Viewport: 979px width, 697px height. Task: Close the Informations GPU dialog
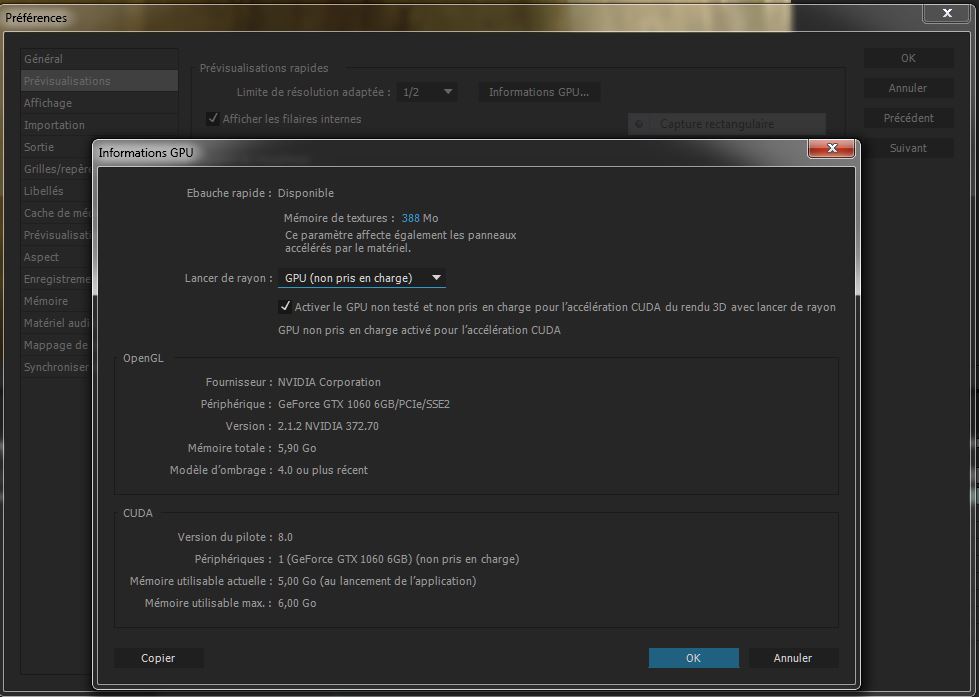(831, 150)
